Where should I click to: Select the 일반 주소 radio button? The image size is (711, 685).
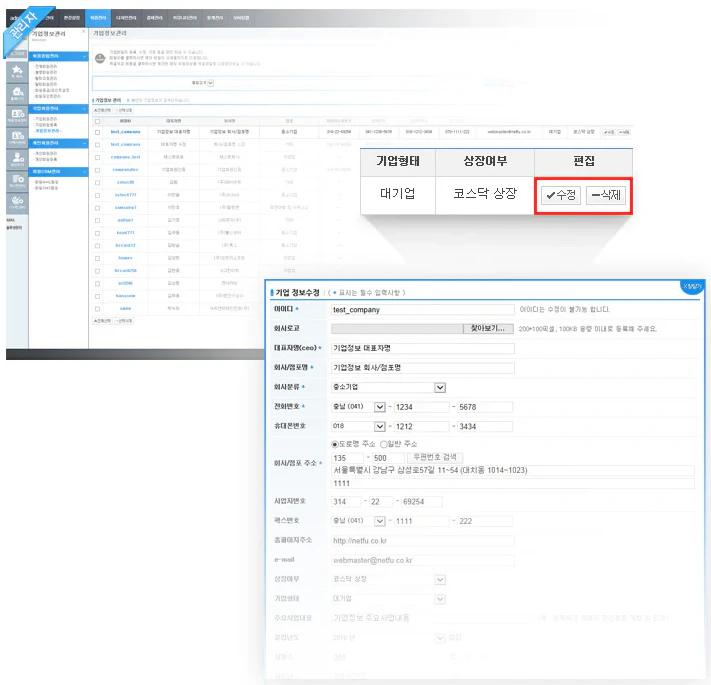tap(384, 444)
